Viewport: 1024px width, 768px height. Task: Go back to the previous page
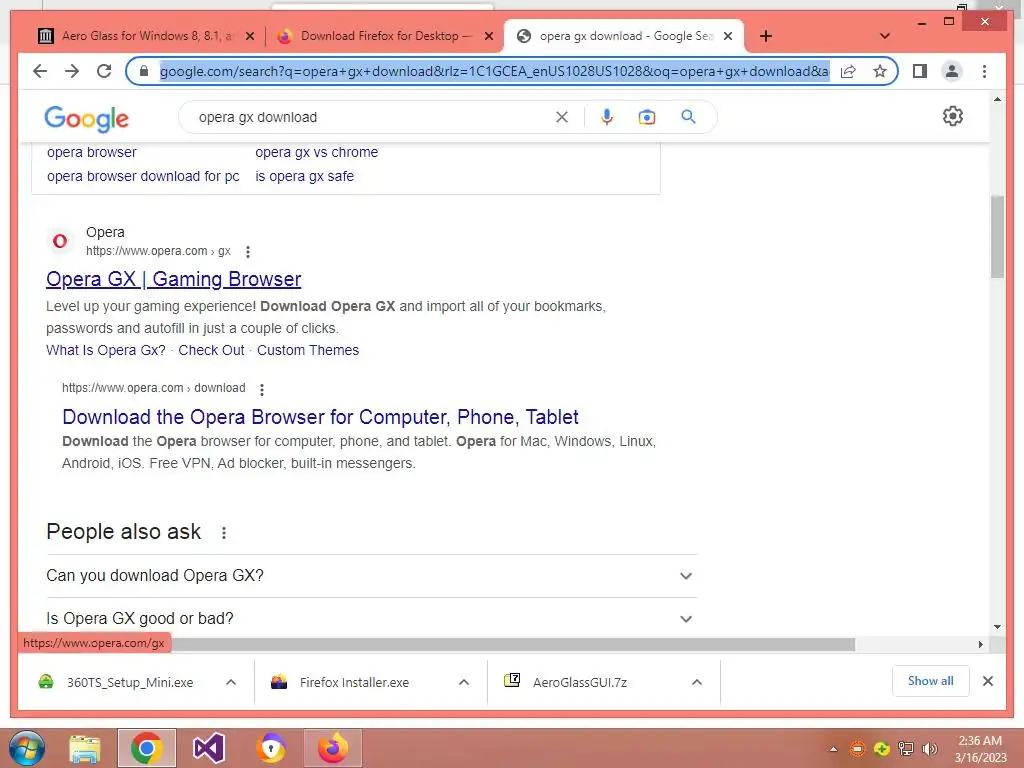coord(40,71)
